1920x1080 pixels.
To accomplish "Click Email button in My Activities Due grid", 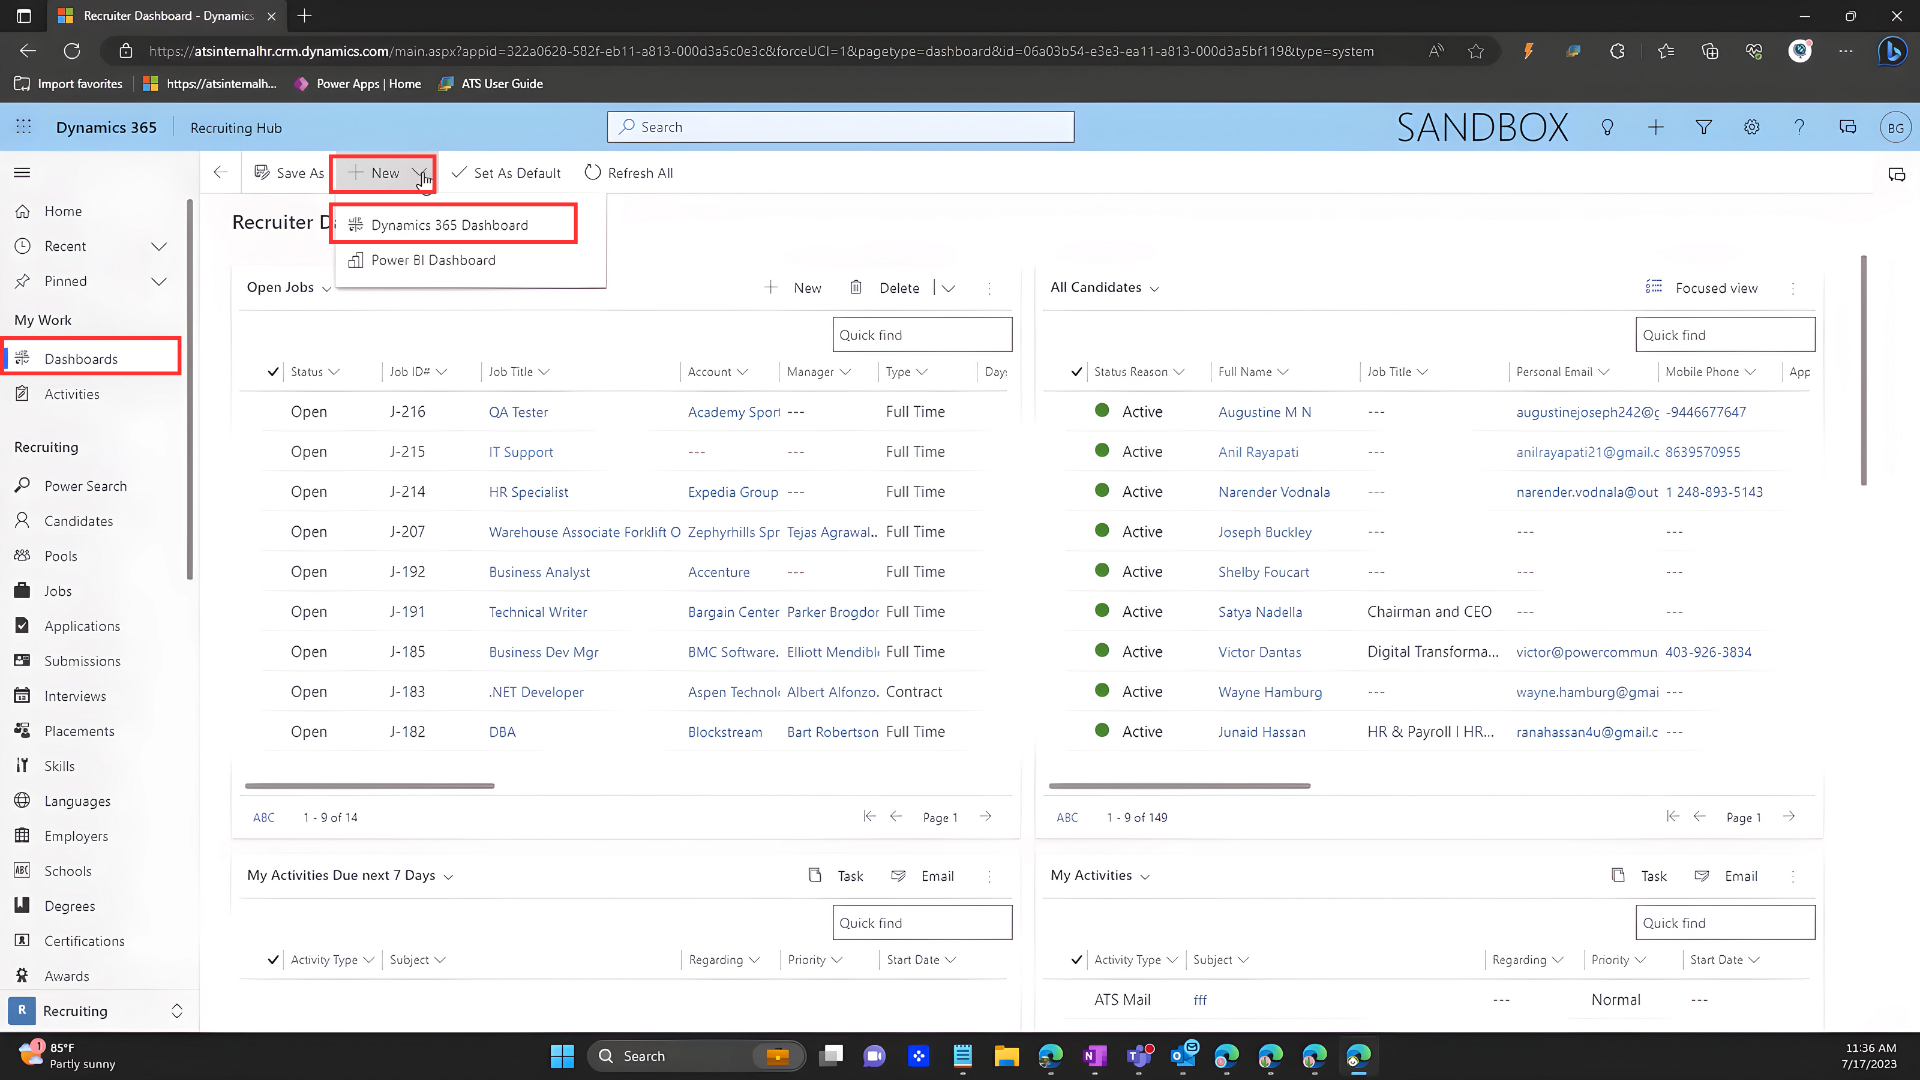I will pos(922,876).
